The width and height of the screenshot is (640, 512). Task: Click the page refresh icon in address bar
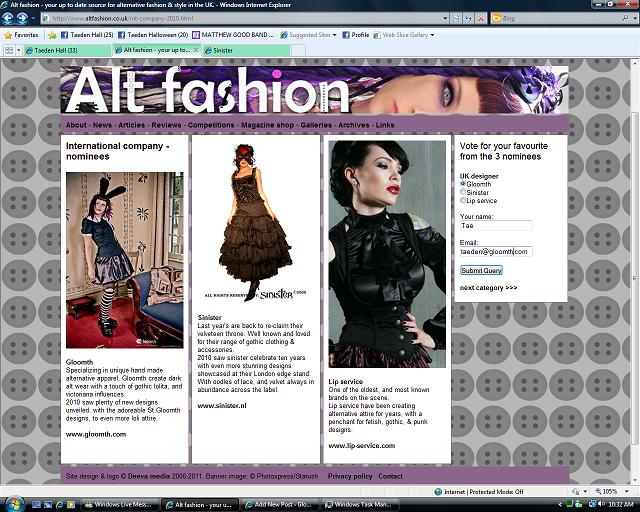point(469,18)
